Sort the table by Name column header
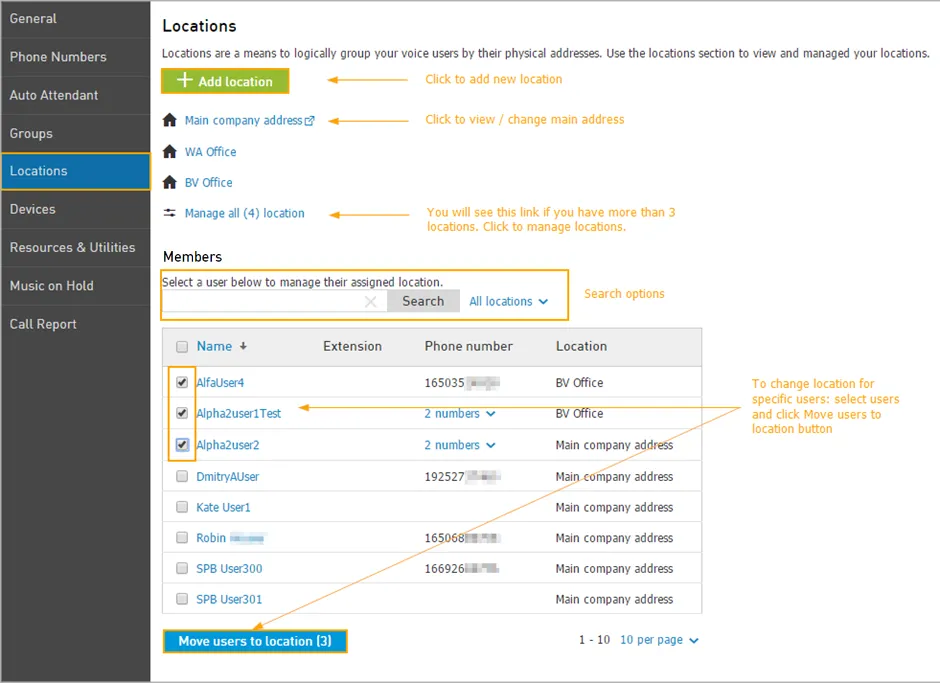Screen dimensions: 940x683 click(x=214, y=346)
